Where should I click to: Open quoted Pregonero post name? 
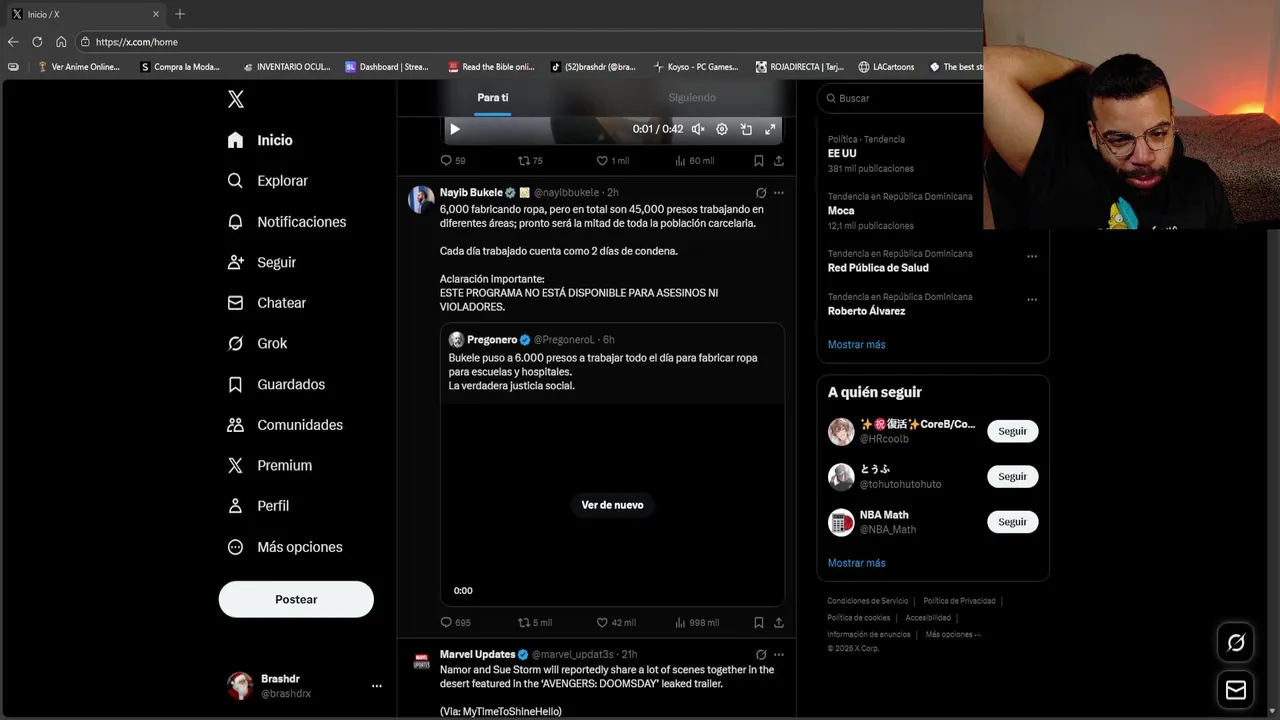click(x=492, y=340)
